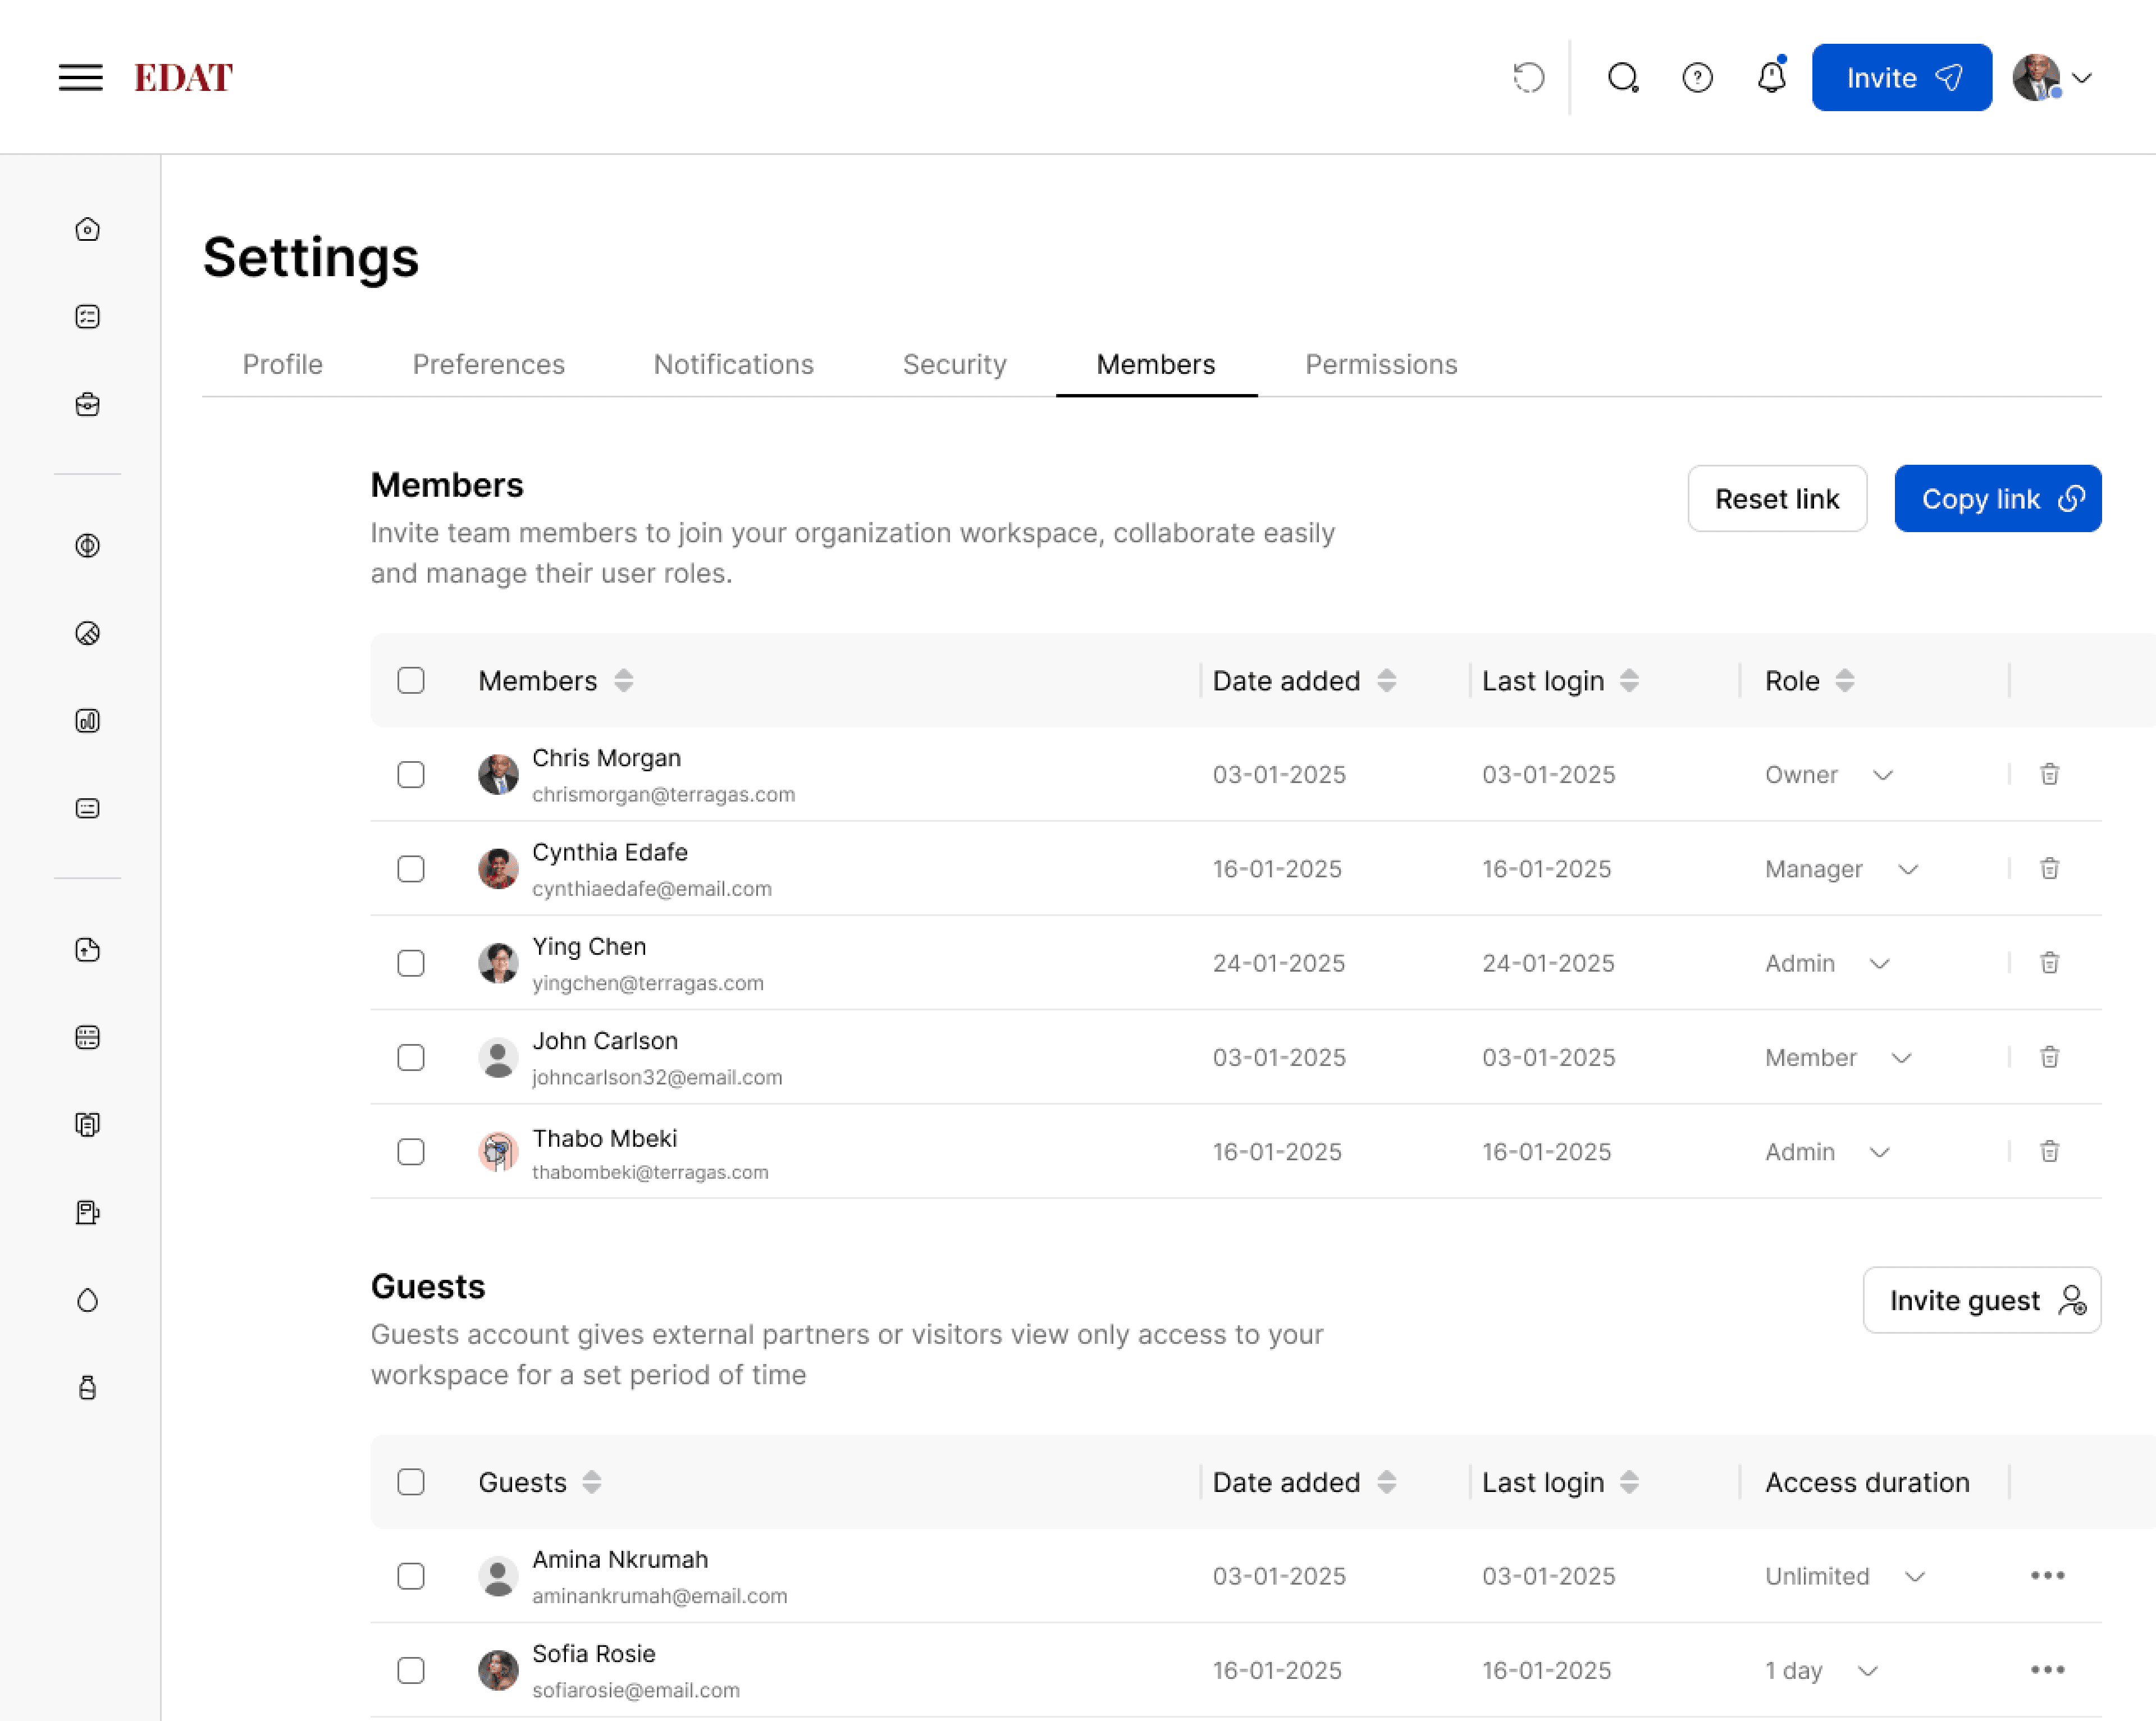Click the Copy link button
Screen dimensions: 2156x1721
(1997, 498)
